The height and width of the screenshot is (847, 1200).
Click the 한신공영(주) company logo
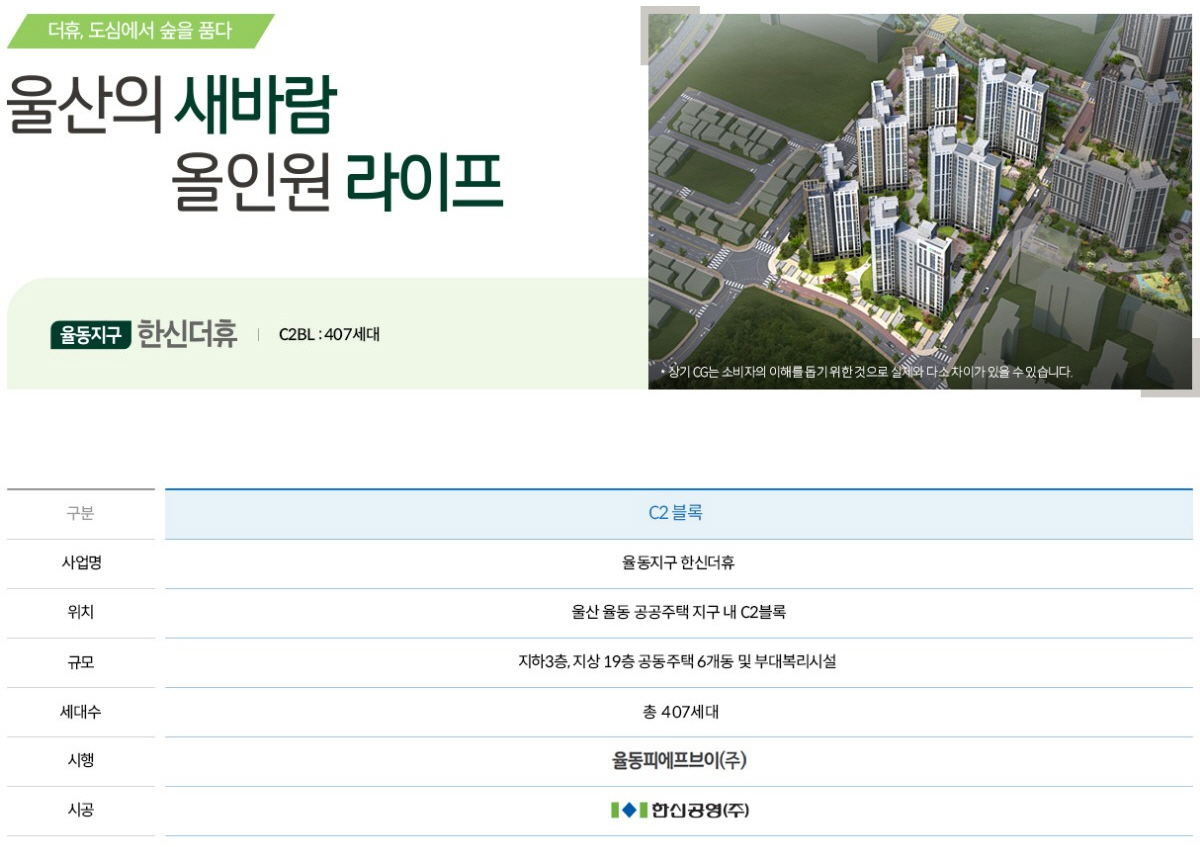679,810
